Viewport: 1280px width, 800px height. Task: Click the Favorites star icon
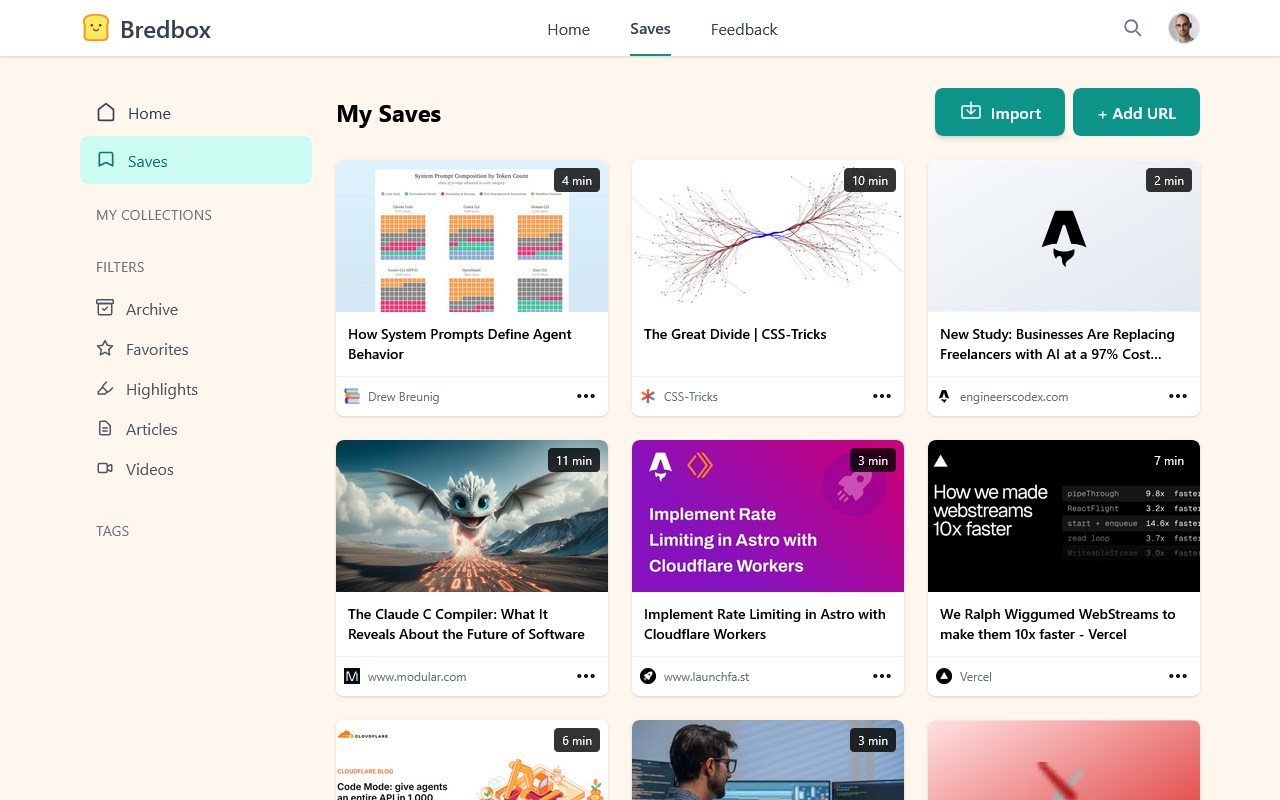(105, 348)
